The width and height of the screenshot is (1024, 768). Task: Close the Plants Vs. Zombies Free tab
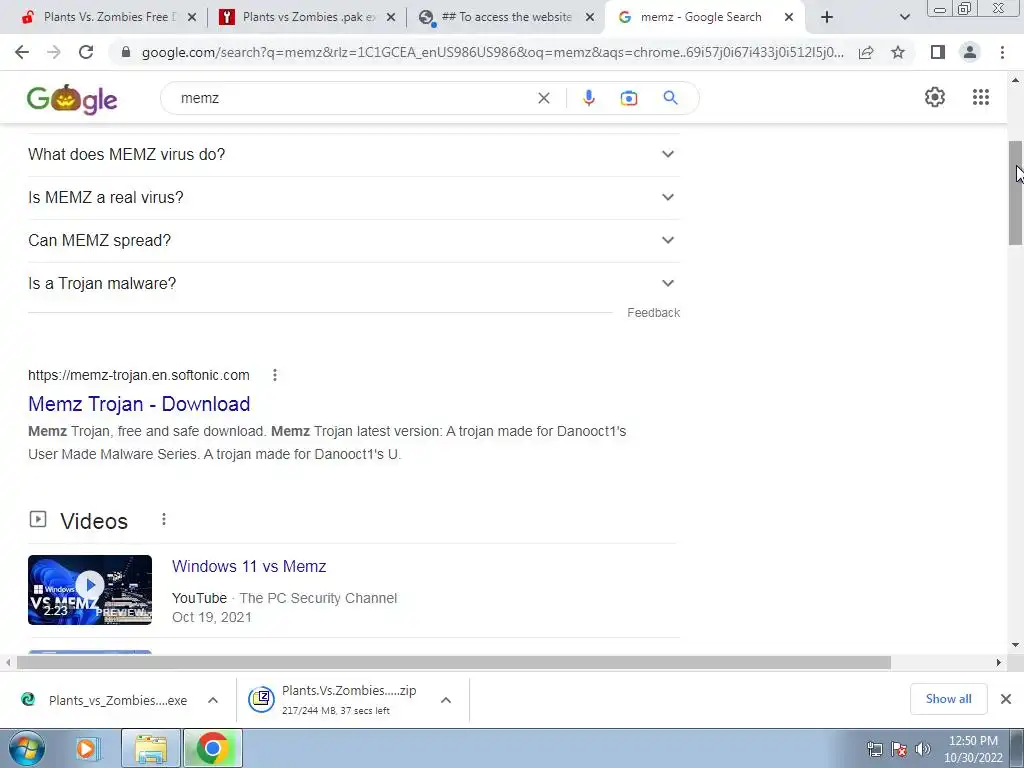coord(192,17)
